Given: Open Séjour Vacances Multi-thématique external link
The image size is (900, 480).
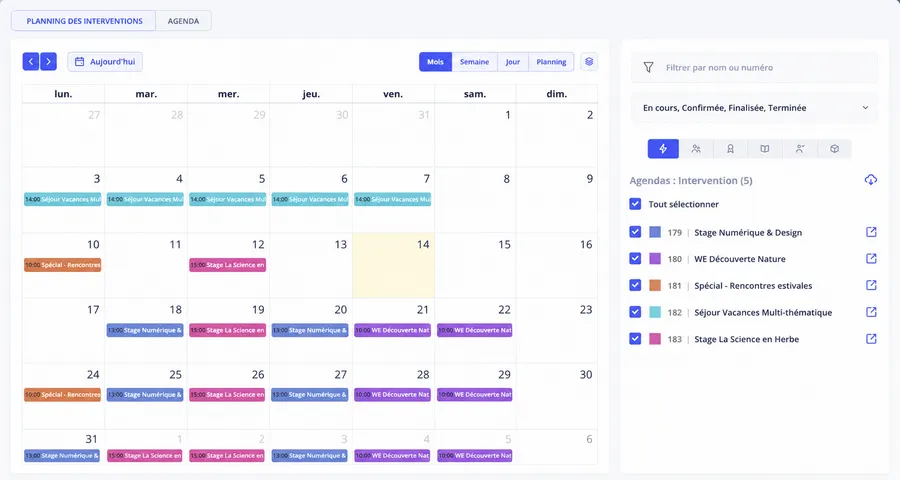Looking at the screenshot, I should coord(871,312).
